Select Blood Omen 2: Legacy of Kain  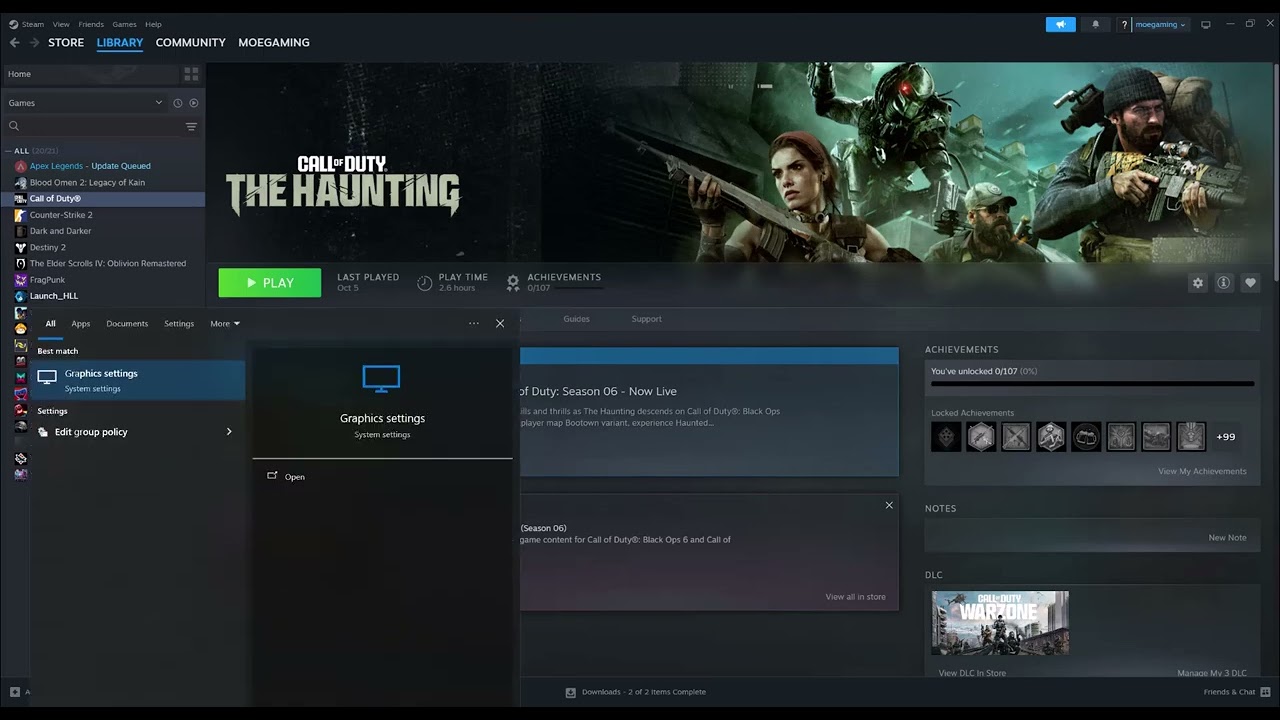point(103,182)
